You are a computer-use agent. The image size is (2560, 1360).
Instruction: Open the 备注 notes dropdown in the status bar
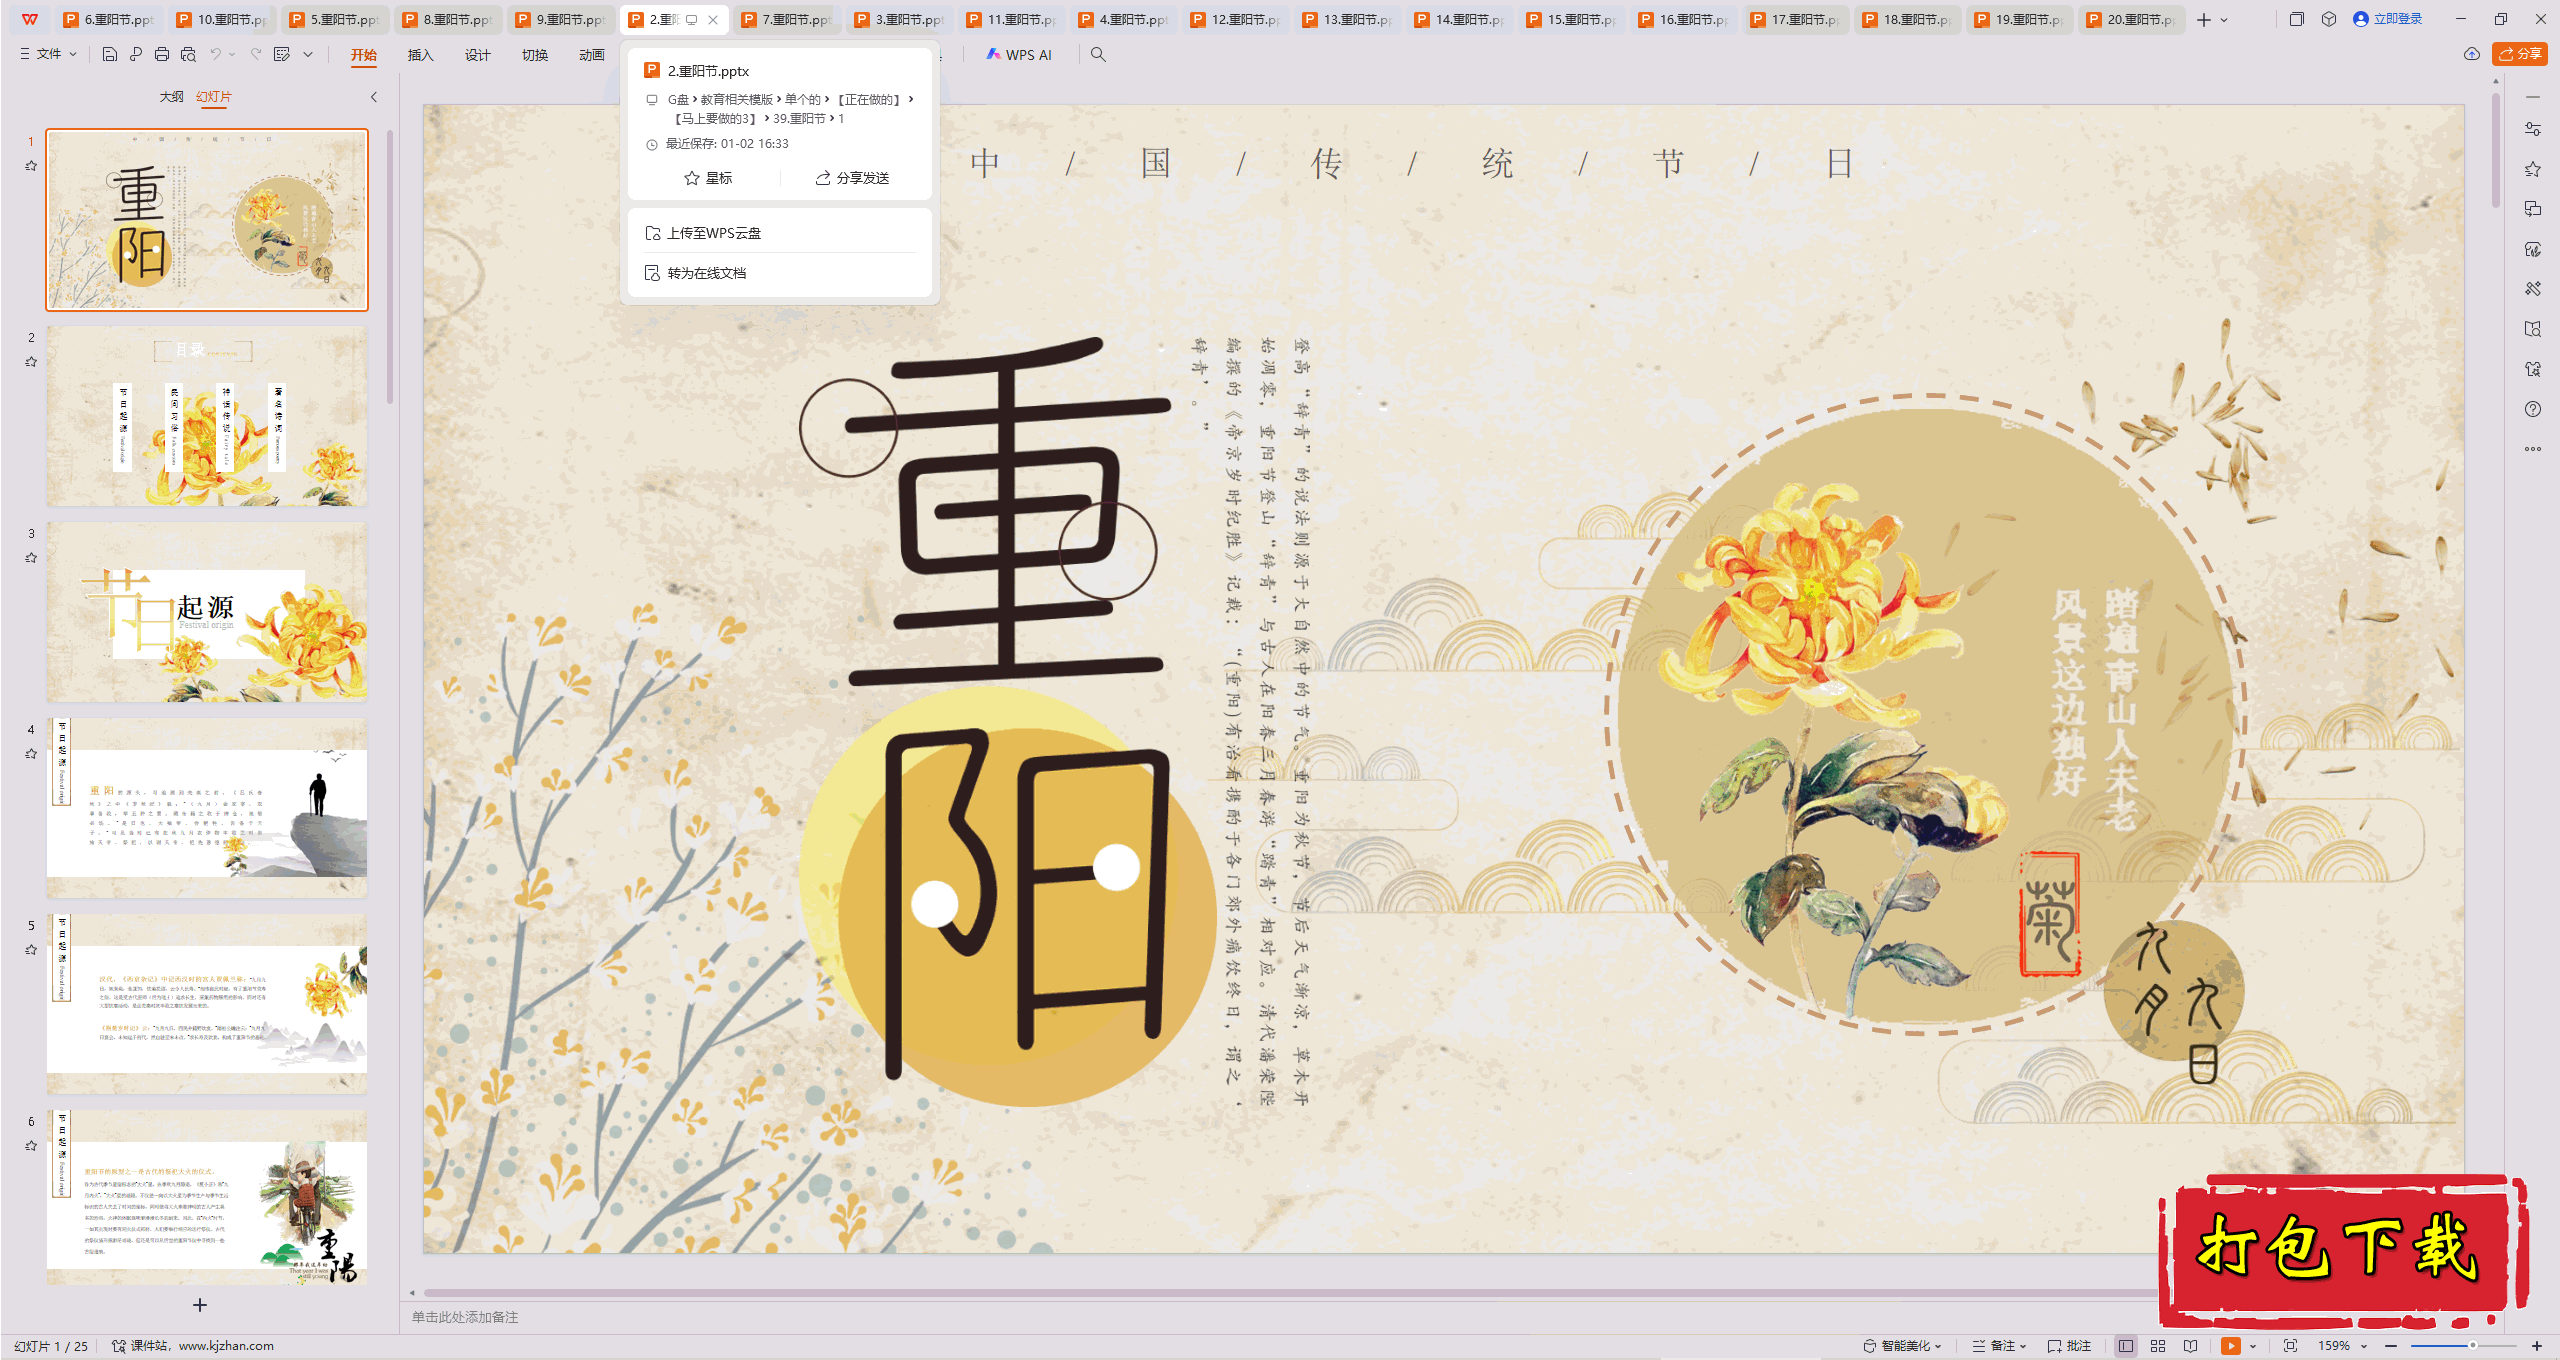pyautogui.click(x=1999, y=1346)
